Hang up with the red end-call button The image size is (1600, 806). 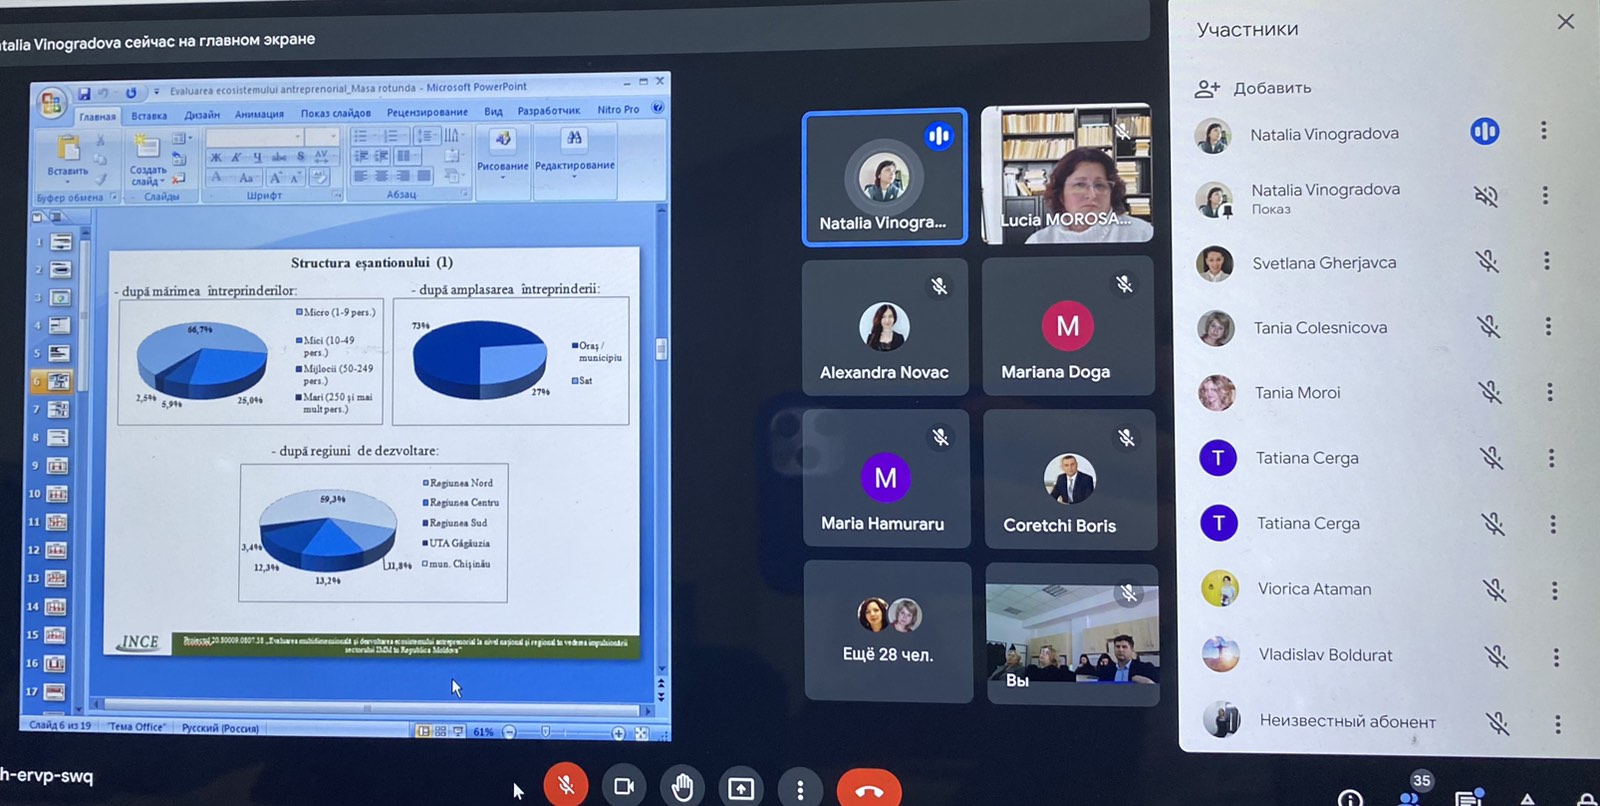click(x=868, y=790)
